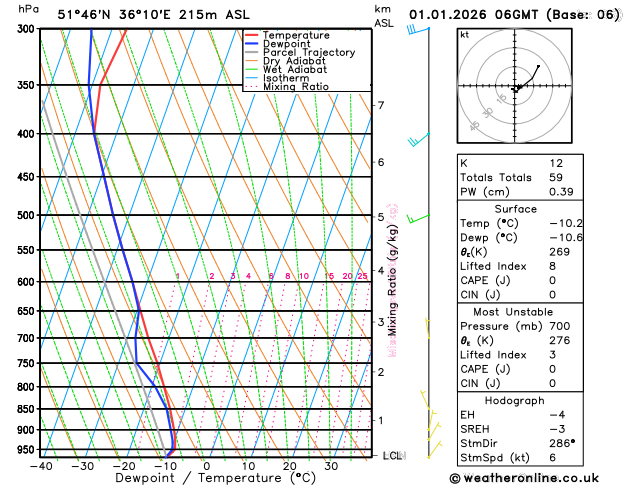Click the kt unit label in hodograph
629x486 pixels.
click(x=465, y=35)
